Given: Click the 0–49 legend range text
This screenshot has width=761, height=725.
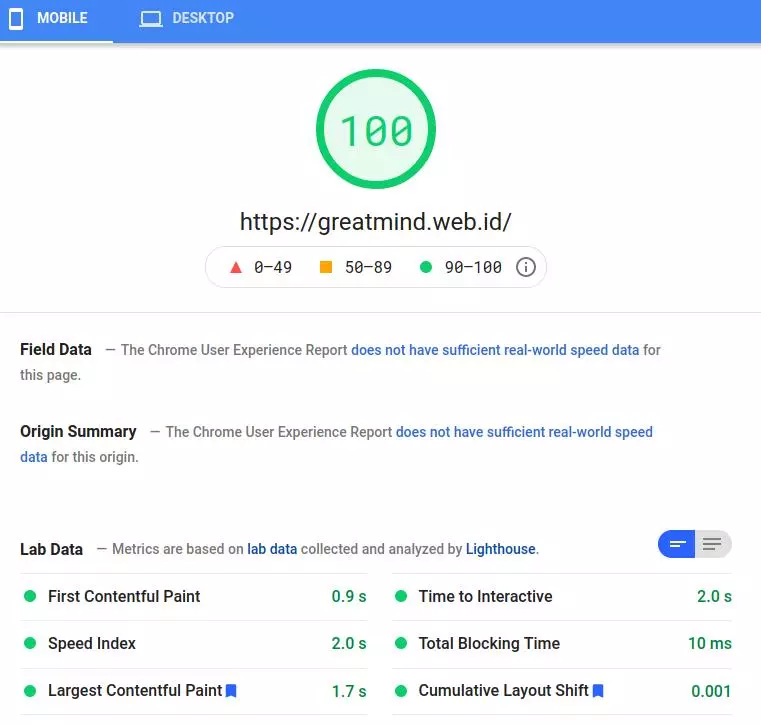Looking at the screenshot, I should pos(273,267).
